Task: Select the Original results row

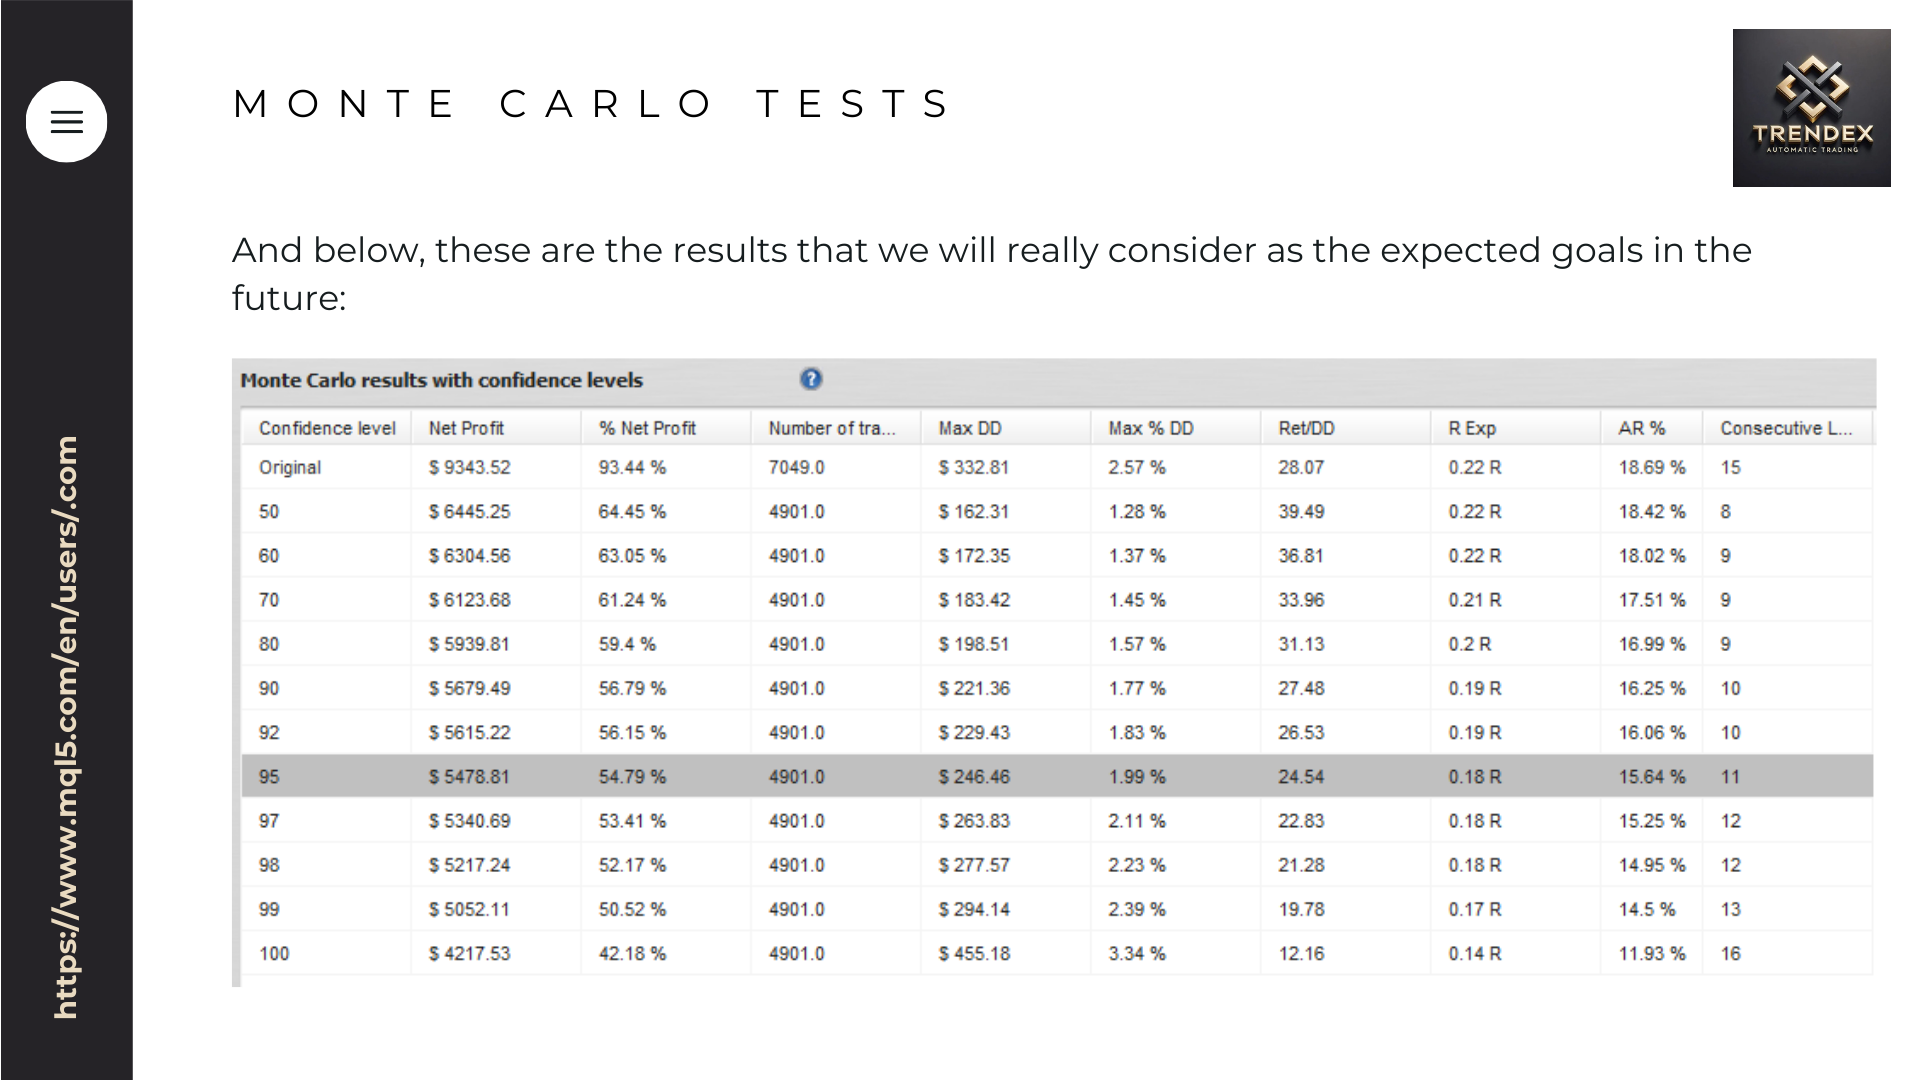Action: [1057, 467]
